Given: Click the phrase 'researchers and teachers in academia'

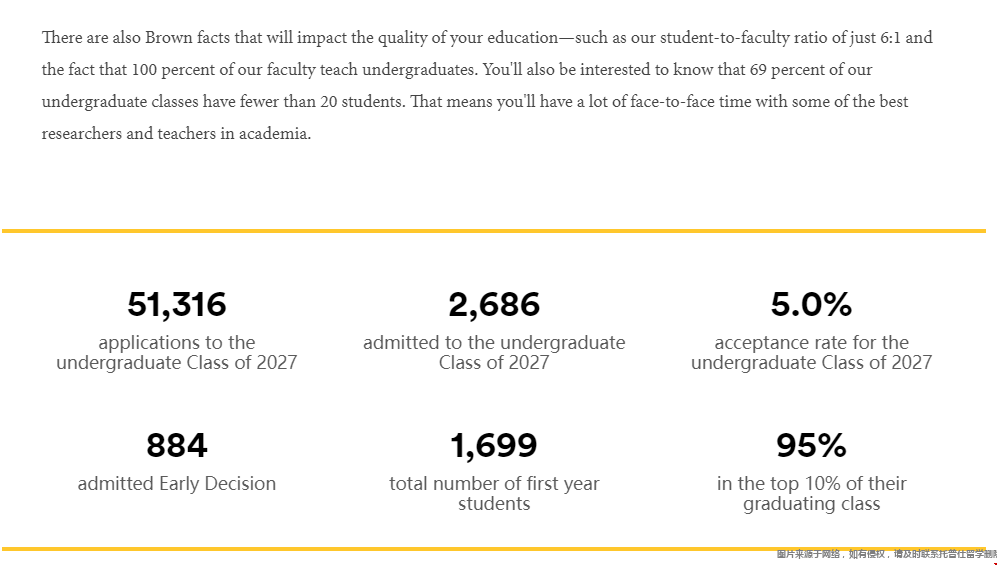Looking at the screenshot, I should pyautogui.click(x=176, y=134).
